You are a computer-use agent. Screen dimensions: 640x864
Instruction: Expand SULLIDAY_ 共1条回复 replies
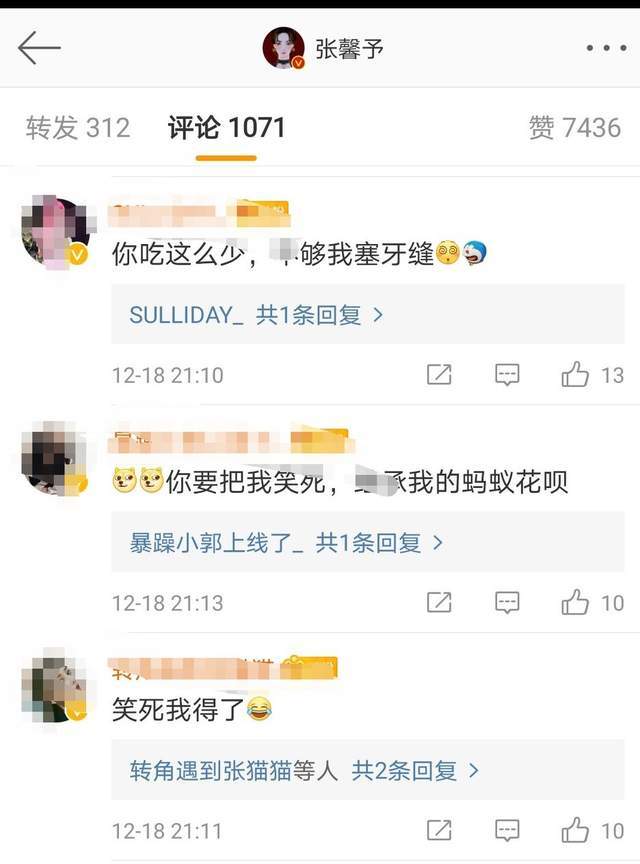point(368,315)
